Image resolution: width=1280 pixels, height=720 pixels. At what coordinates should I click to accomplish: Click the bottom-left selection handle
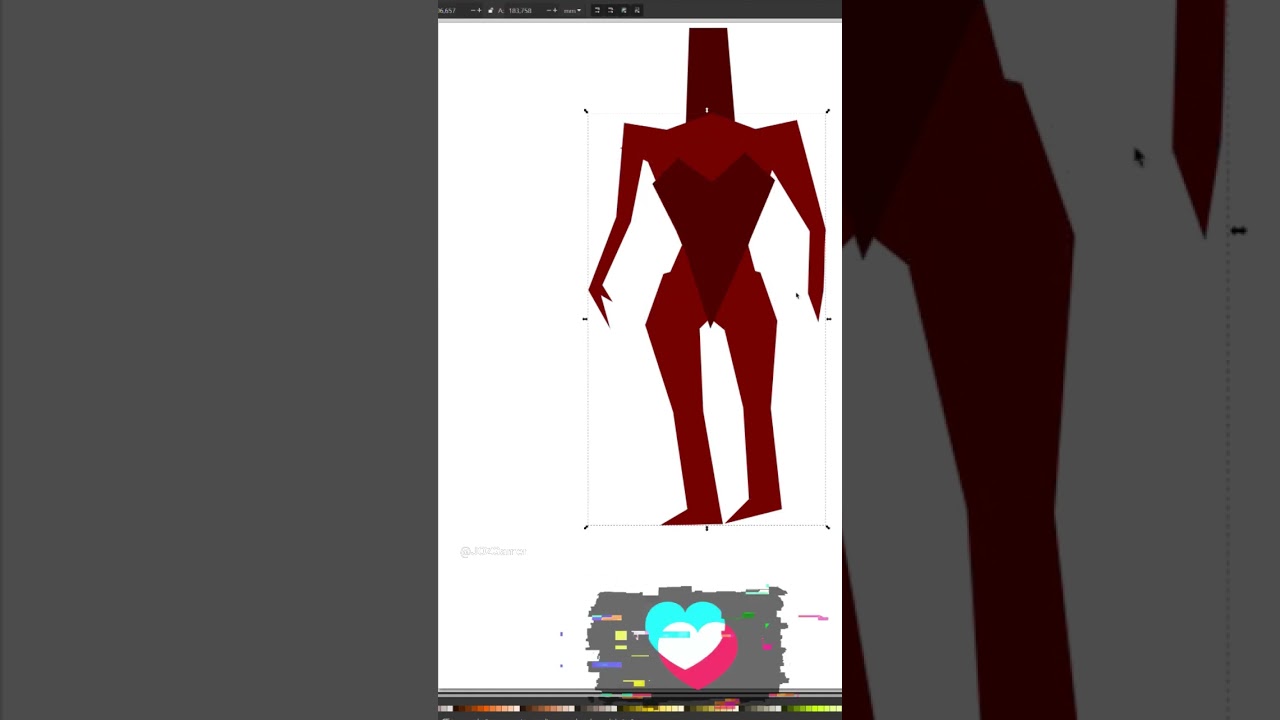pos(586,527)
